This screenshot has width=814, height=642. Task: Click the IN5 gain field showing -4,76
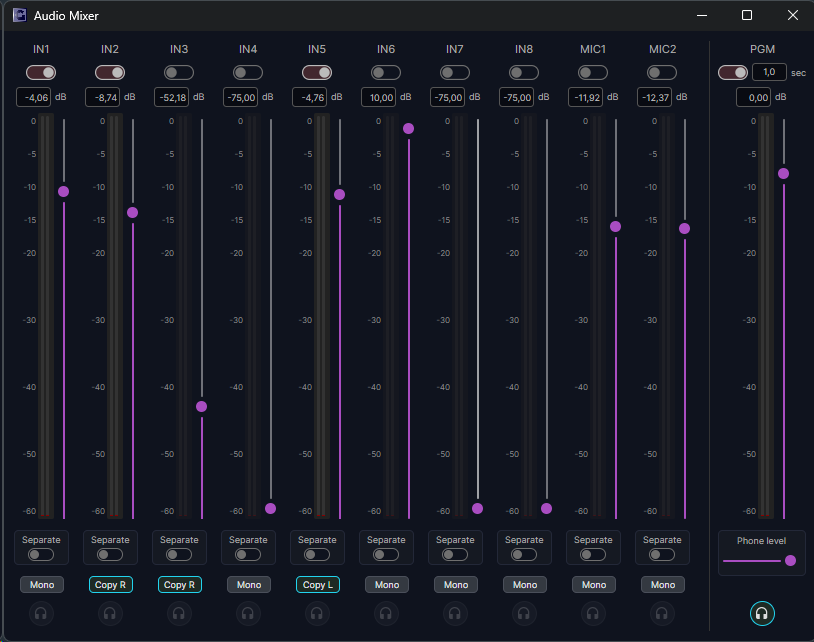[310, 97]
